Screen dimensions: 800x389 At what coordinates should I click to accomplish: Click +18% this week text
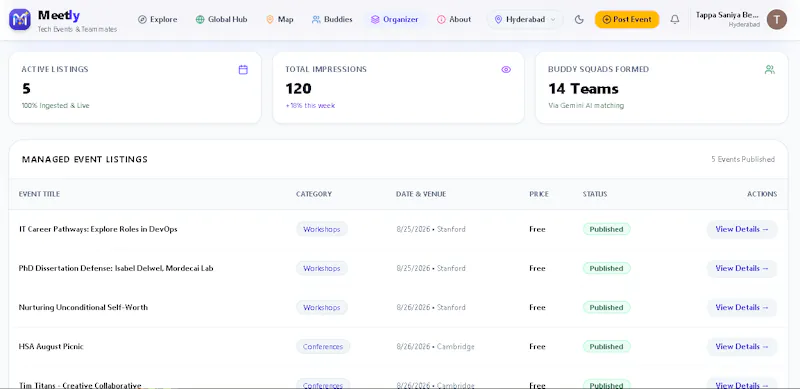[x=310, y=106]
